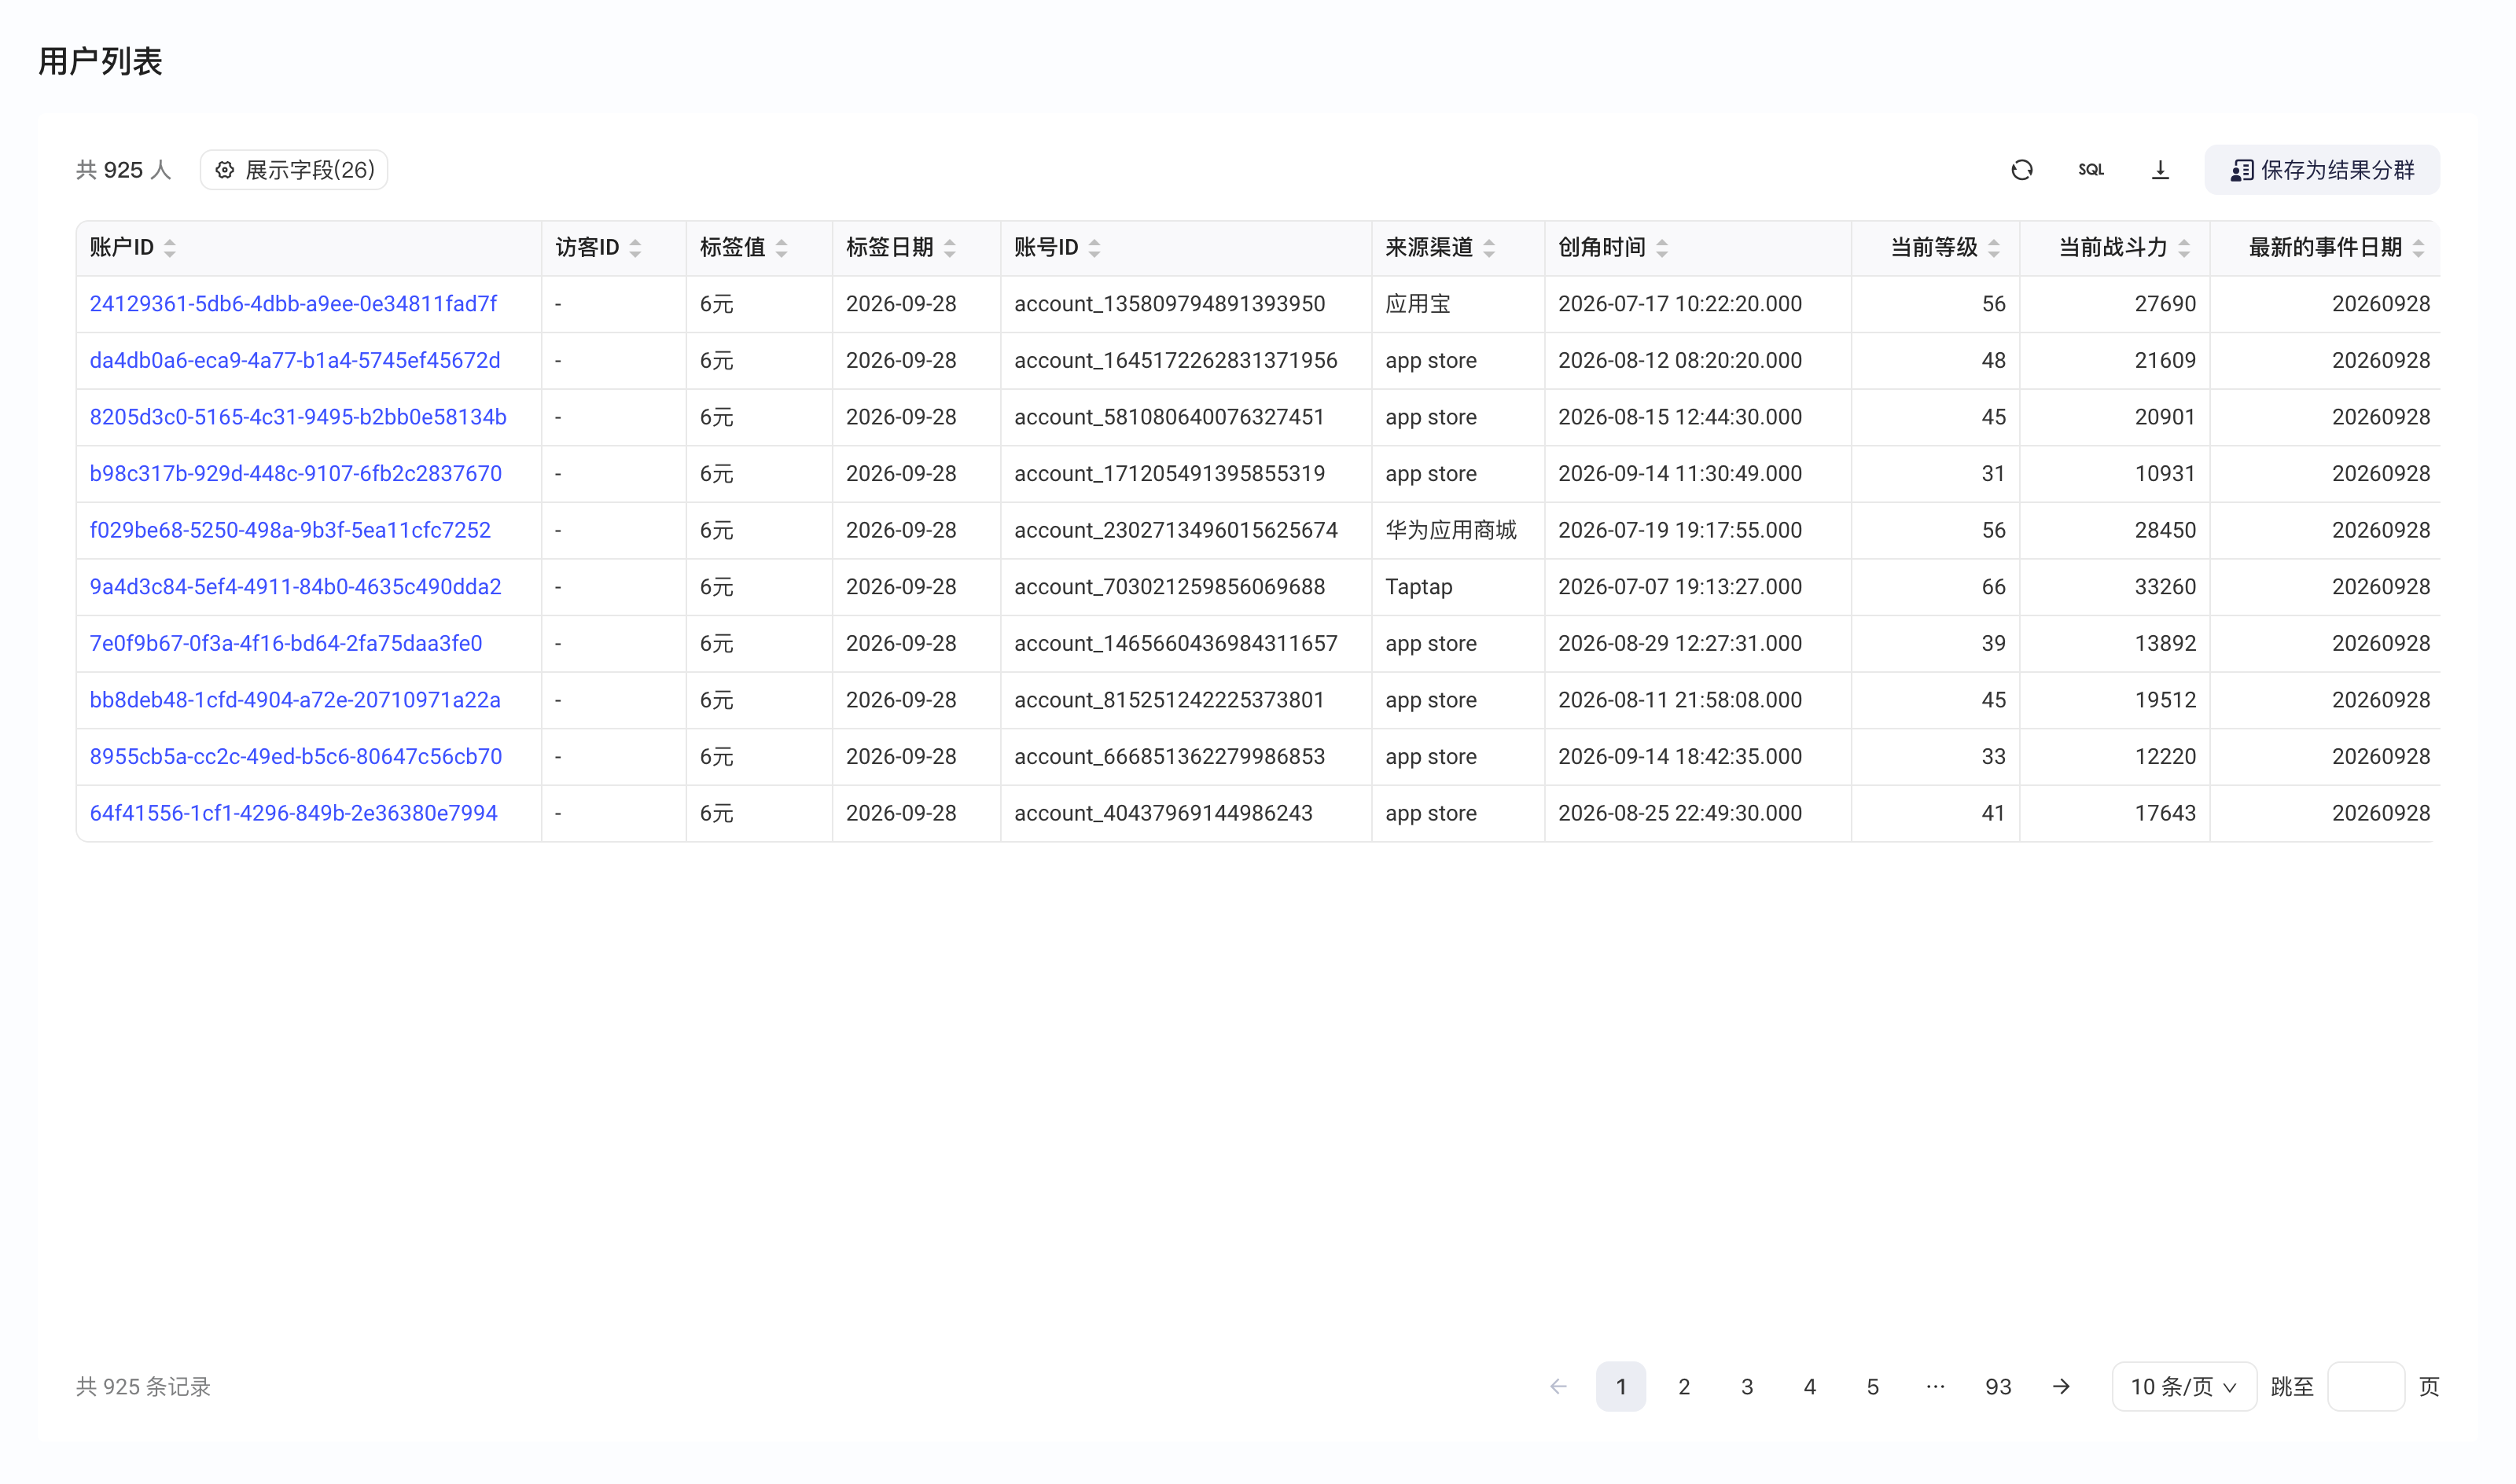The height and width of the screenshot is (1484, 2516).
Task: Go to page 4
Action: [1809, 1386]
